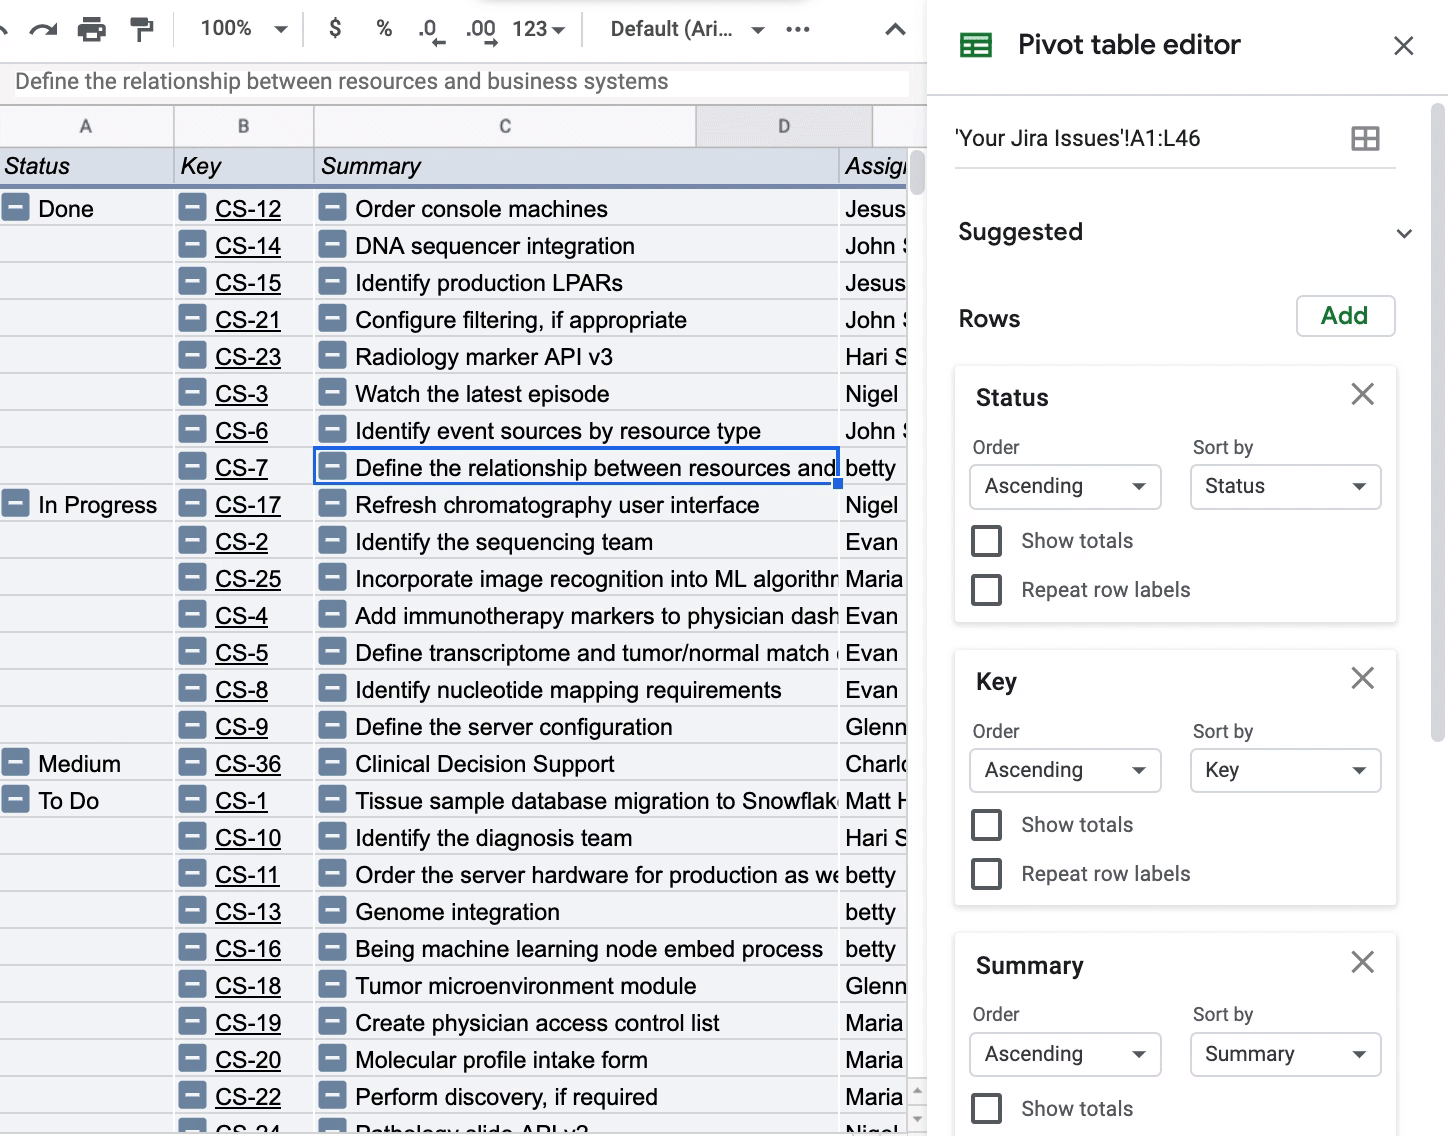The height and width of the screenshot is (1136, 1448).
Task: Check Repeat row labels for Status
Action: (x=987, y=590)
